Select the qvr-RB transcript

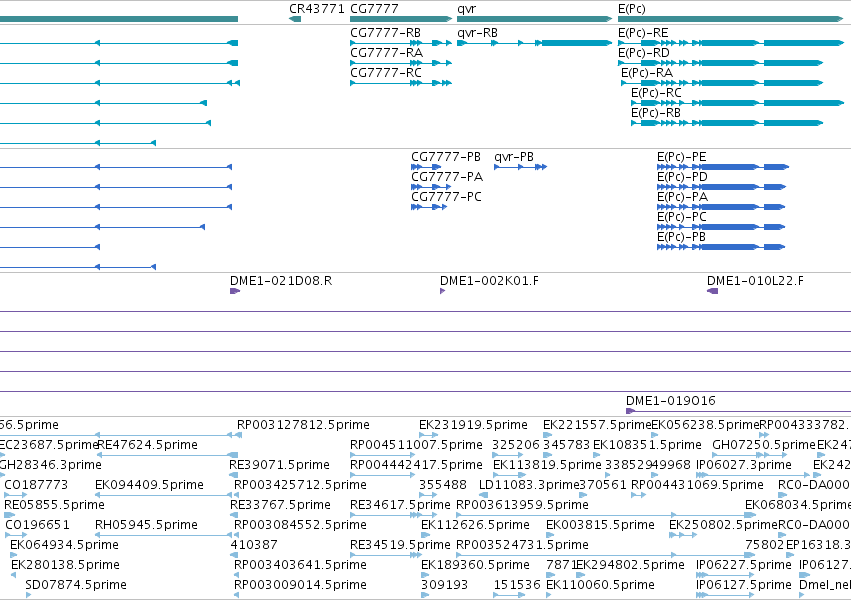point(535,43)
